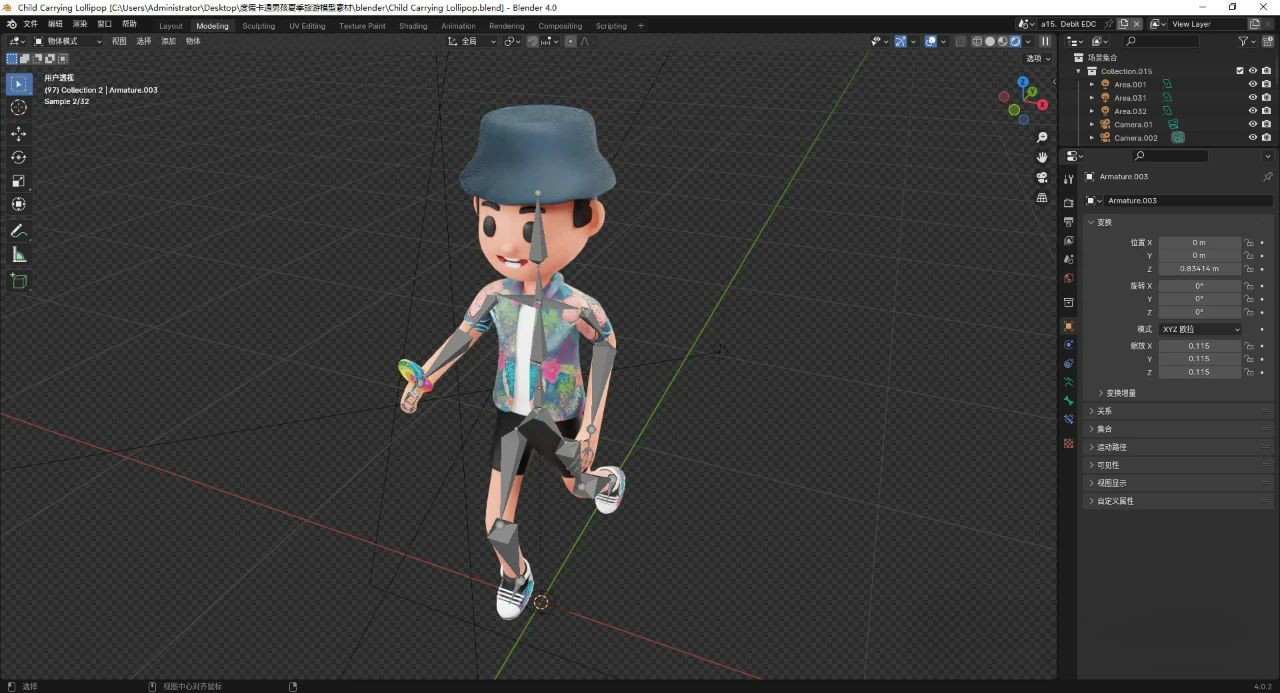Image resolution: width=1280 pixels, height=693 pixels.
Task: Select the 3D Cursor tool
Action: [x=18, y=107]
